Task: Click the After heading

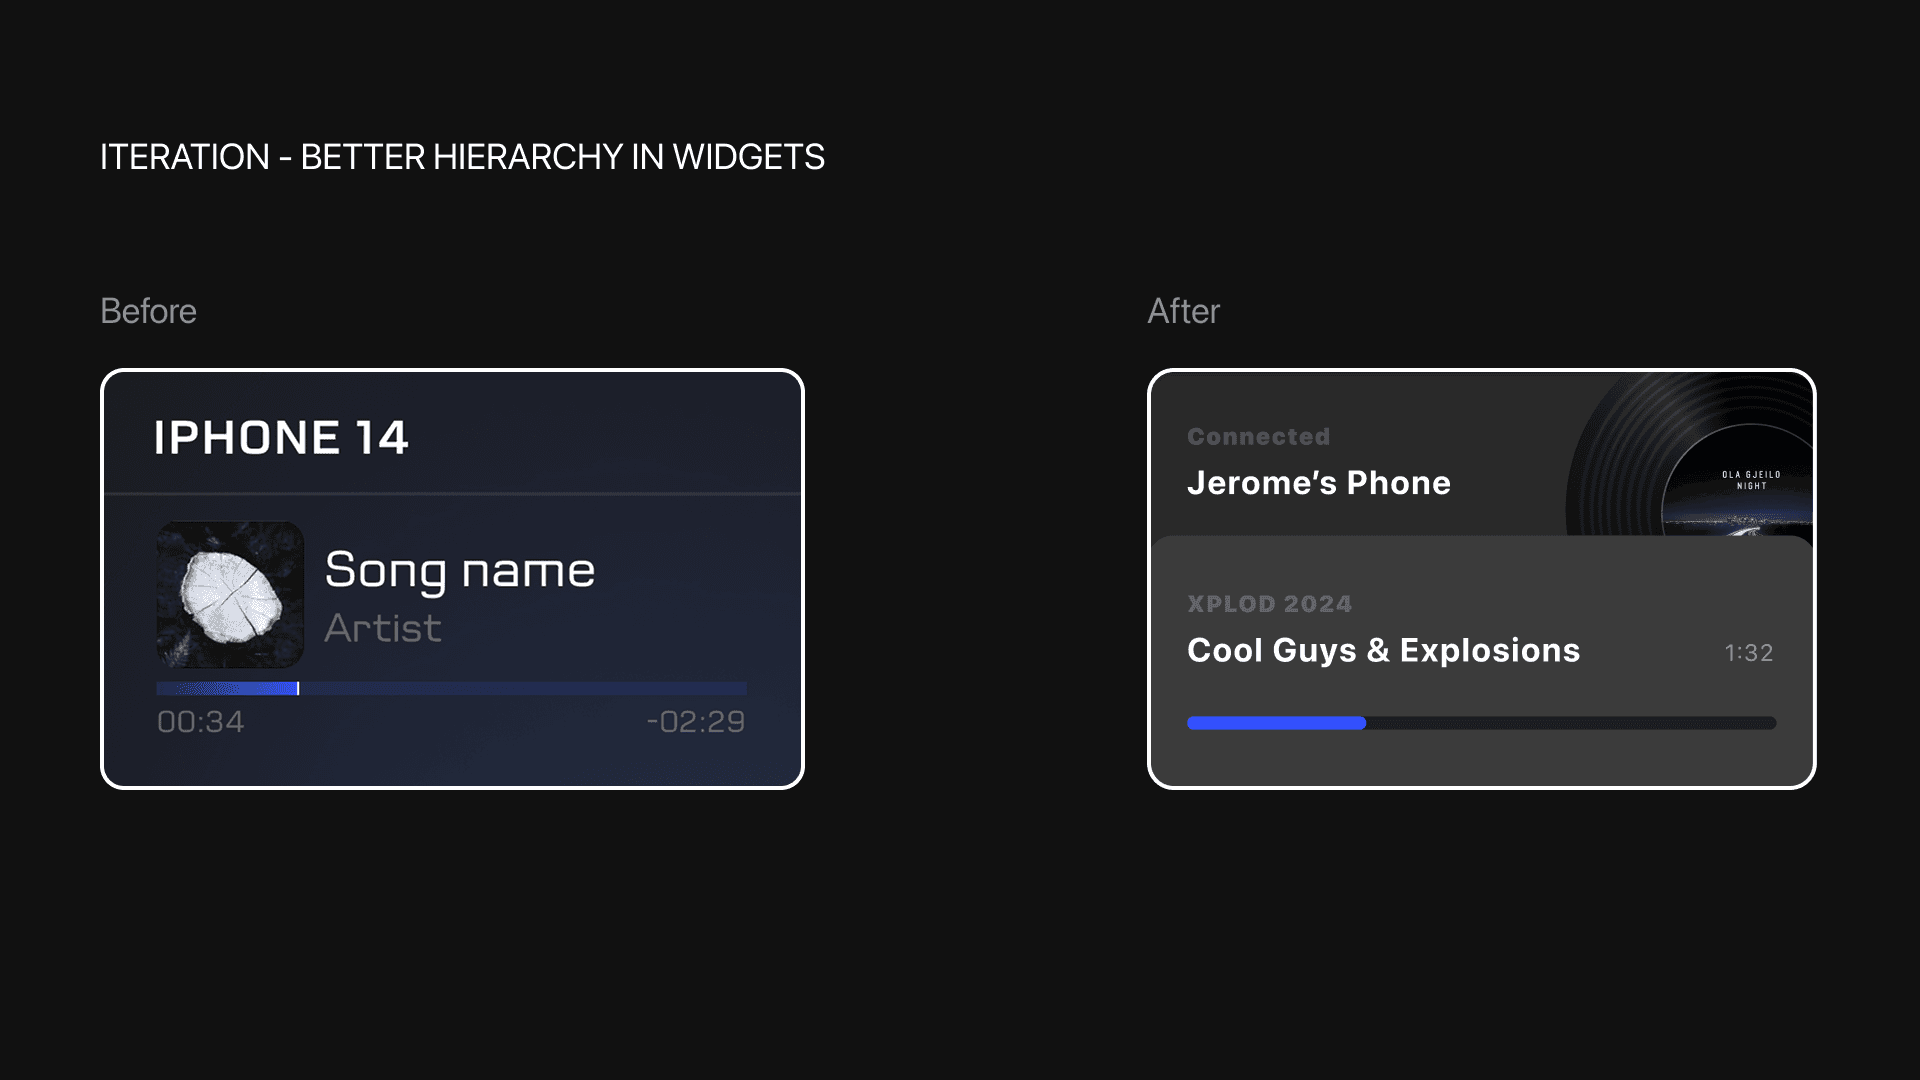Action: 1183,311
